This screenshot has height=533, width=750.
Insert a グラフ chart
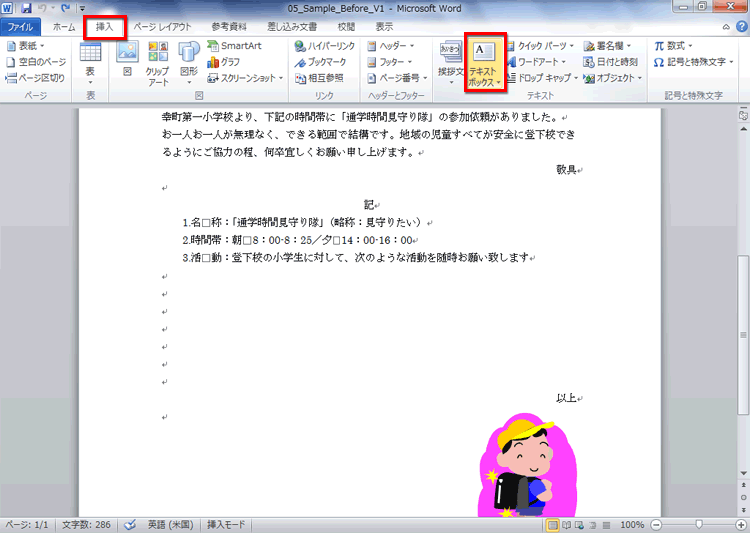pyautogui.click(x=223, y=62)
